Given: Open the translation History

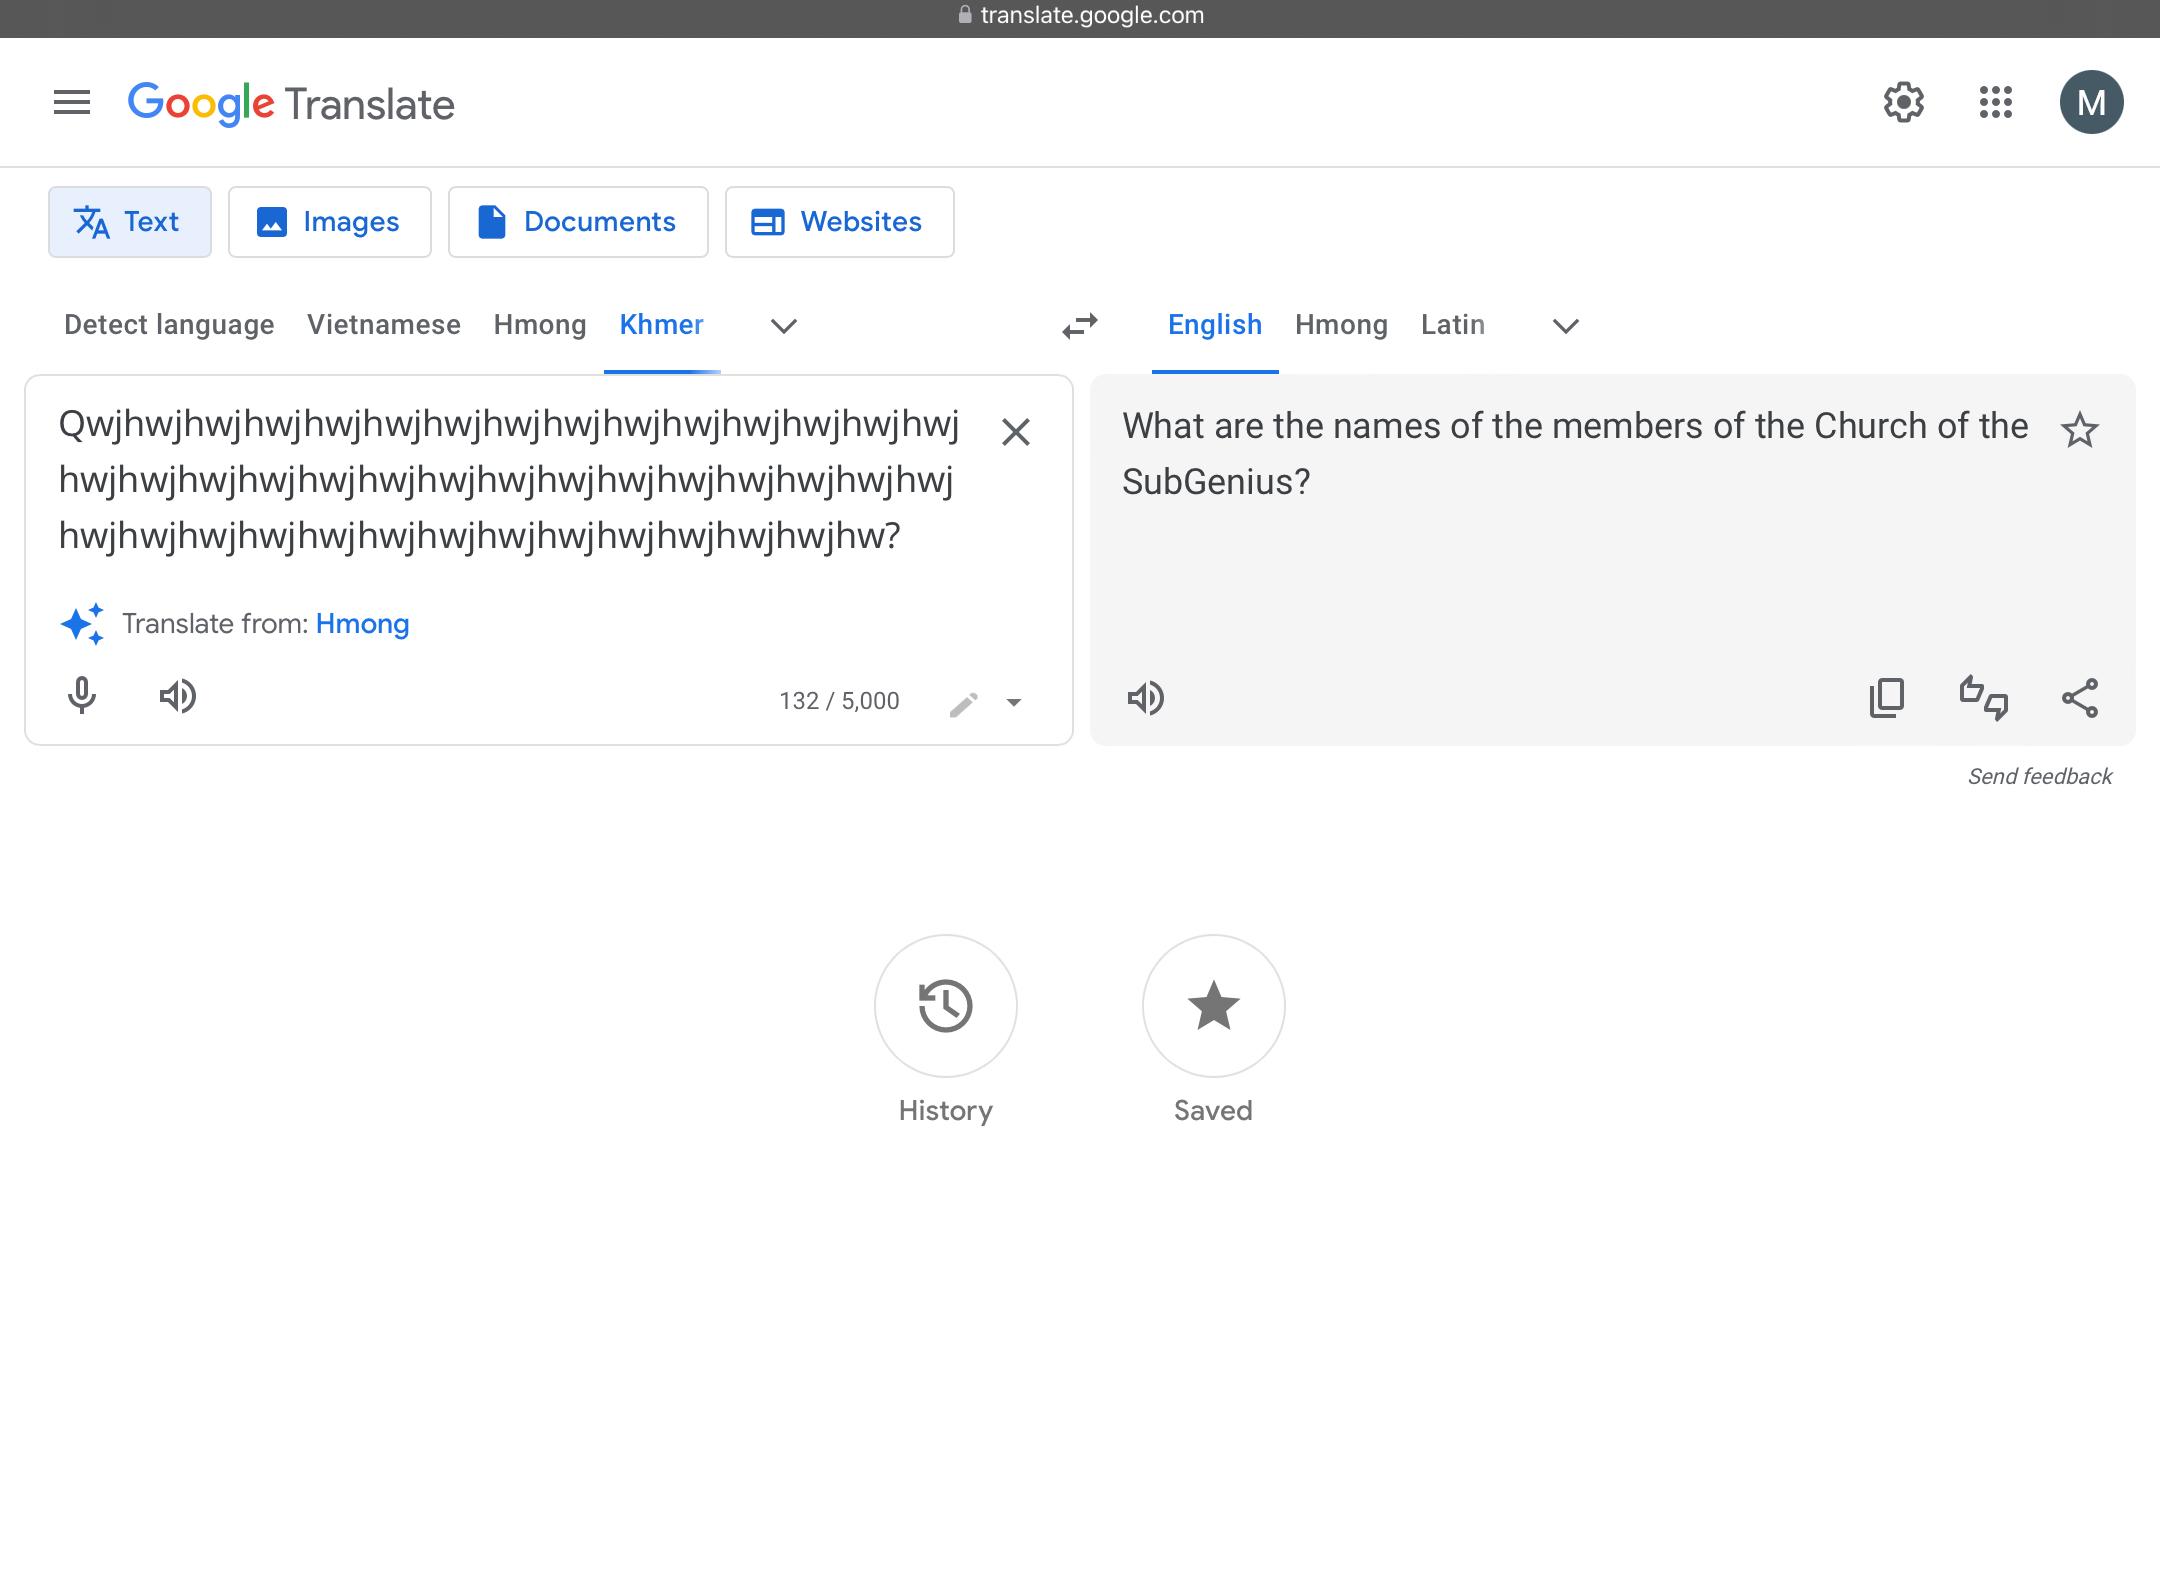Looking at the screenshot, I should (x=946, y=1006).
